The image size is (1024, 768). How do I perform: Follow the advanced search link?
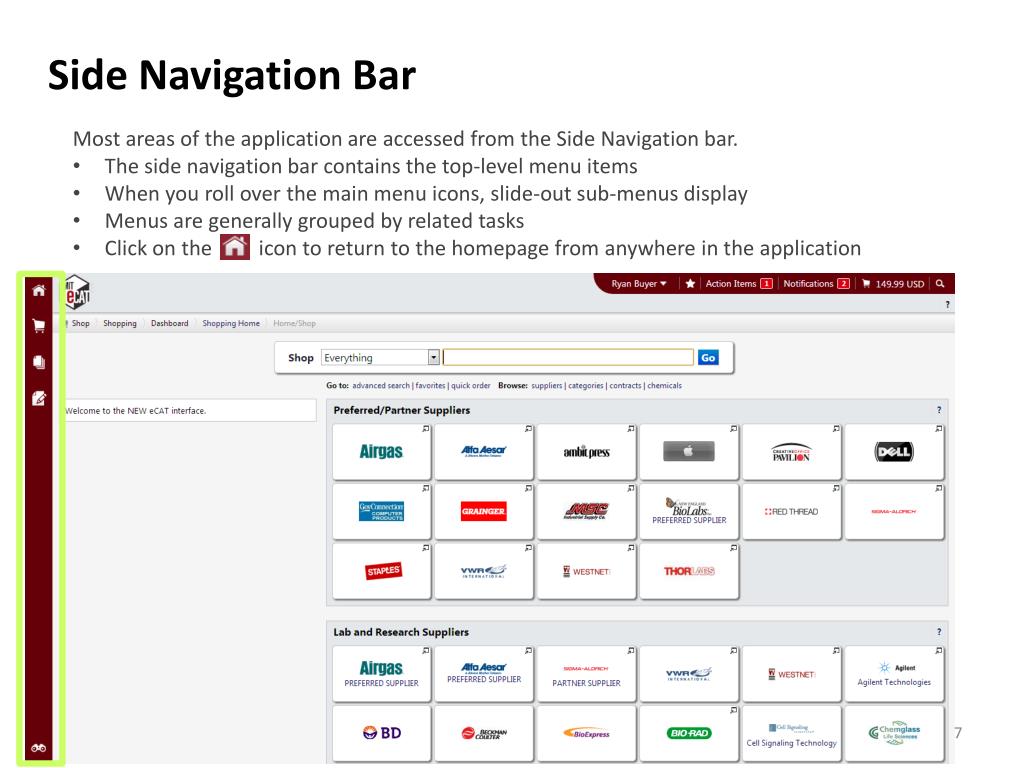381,385
